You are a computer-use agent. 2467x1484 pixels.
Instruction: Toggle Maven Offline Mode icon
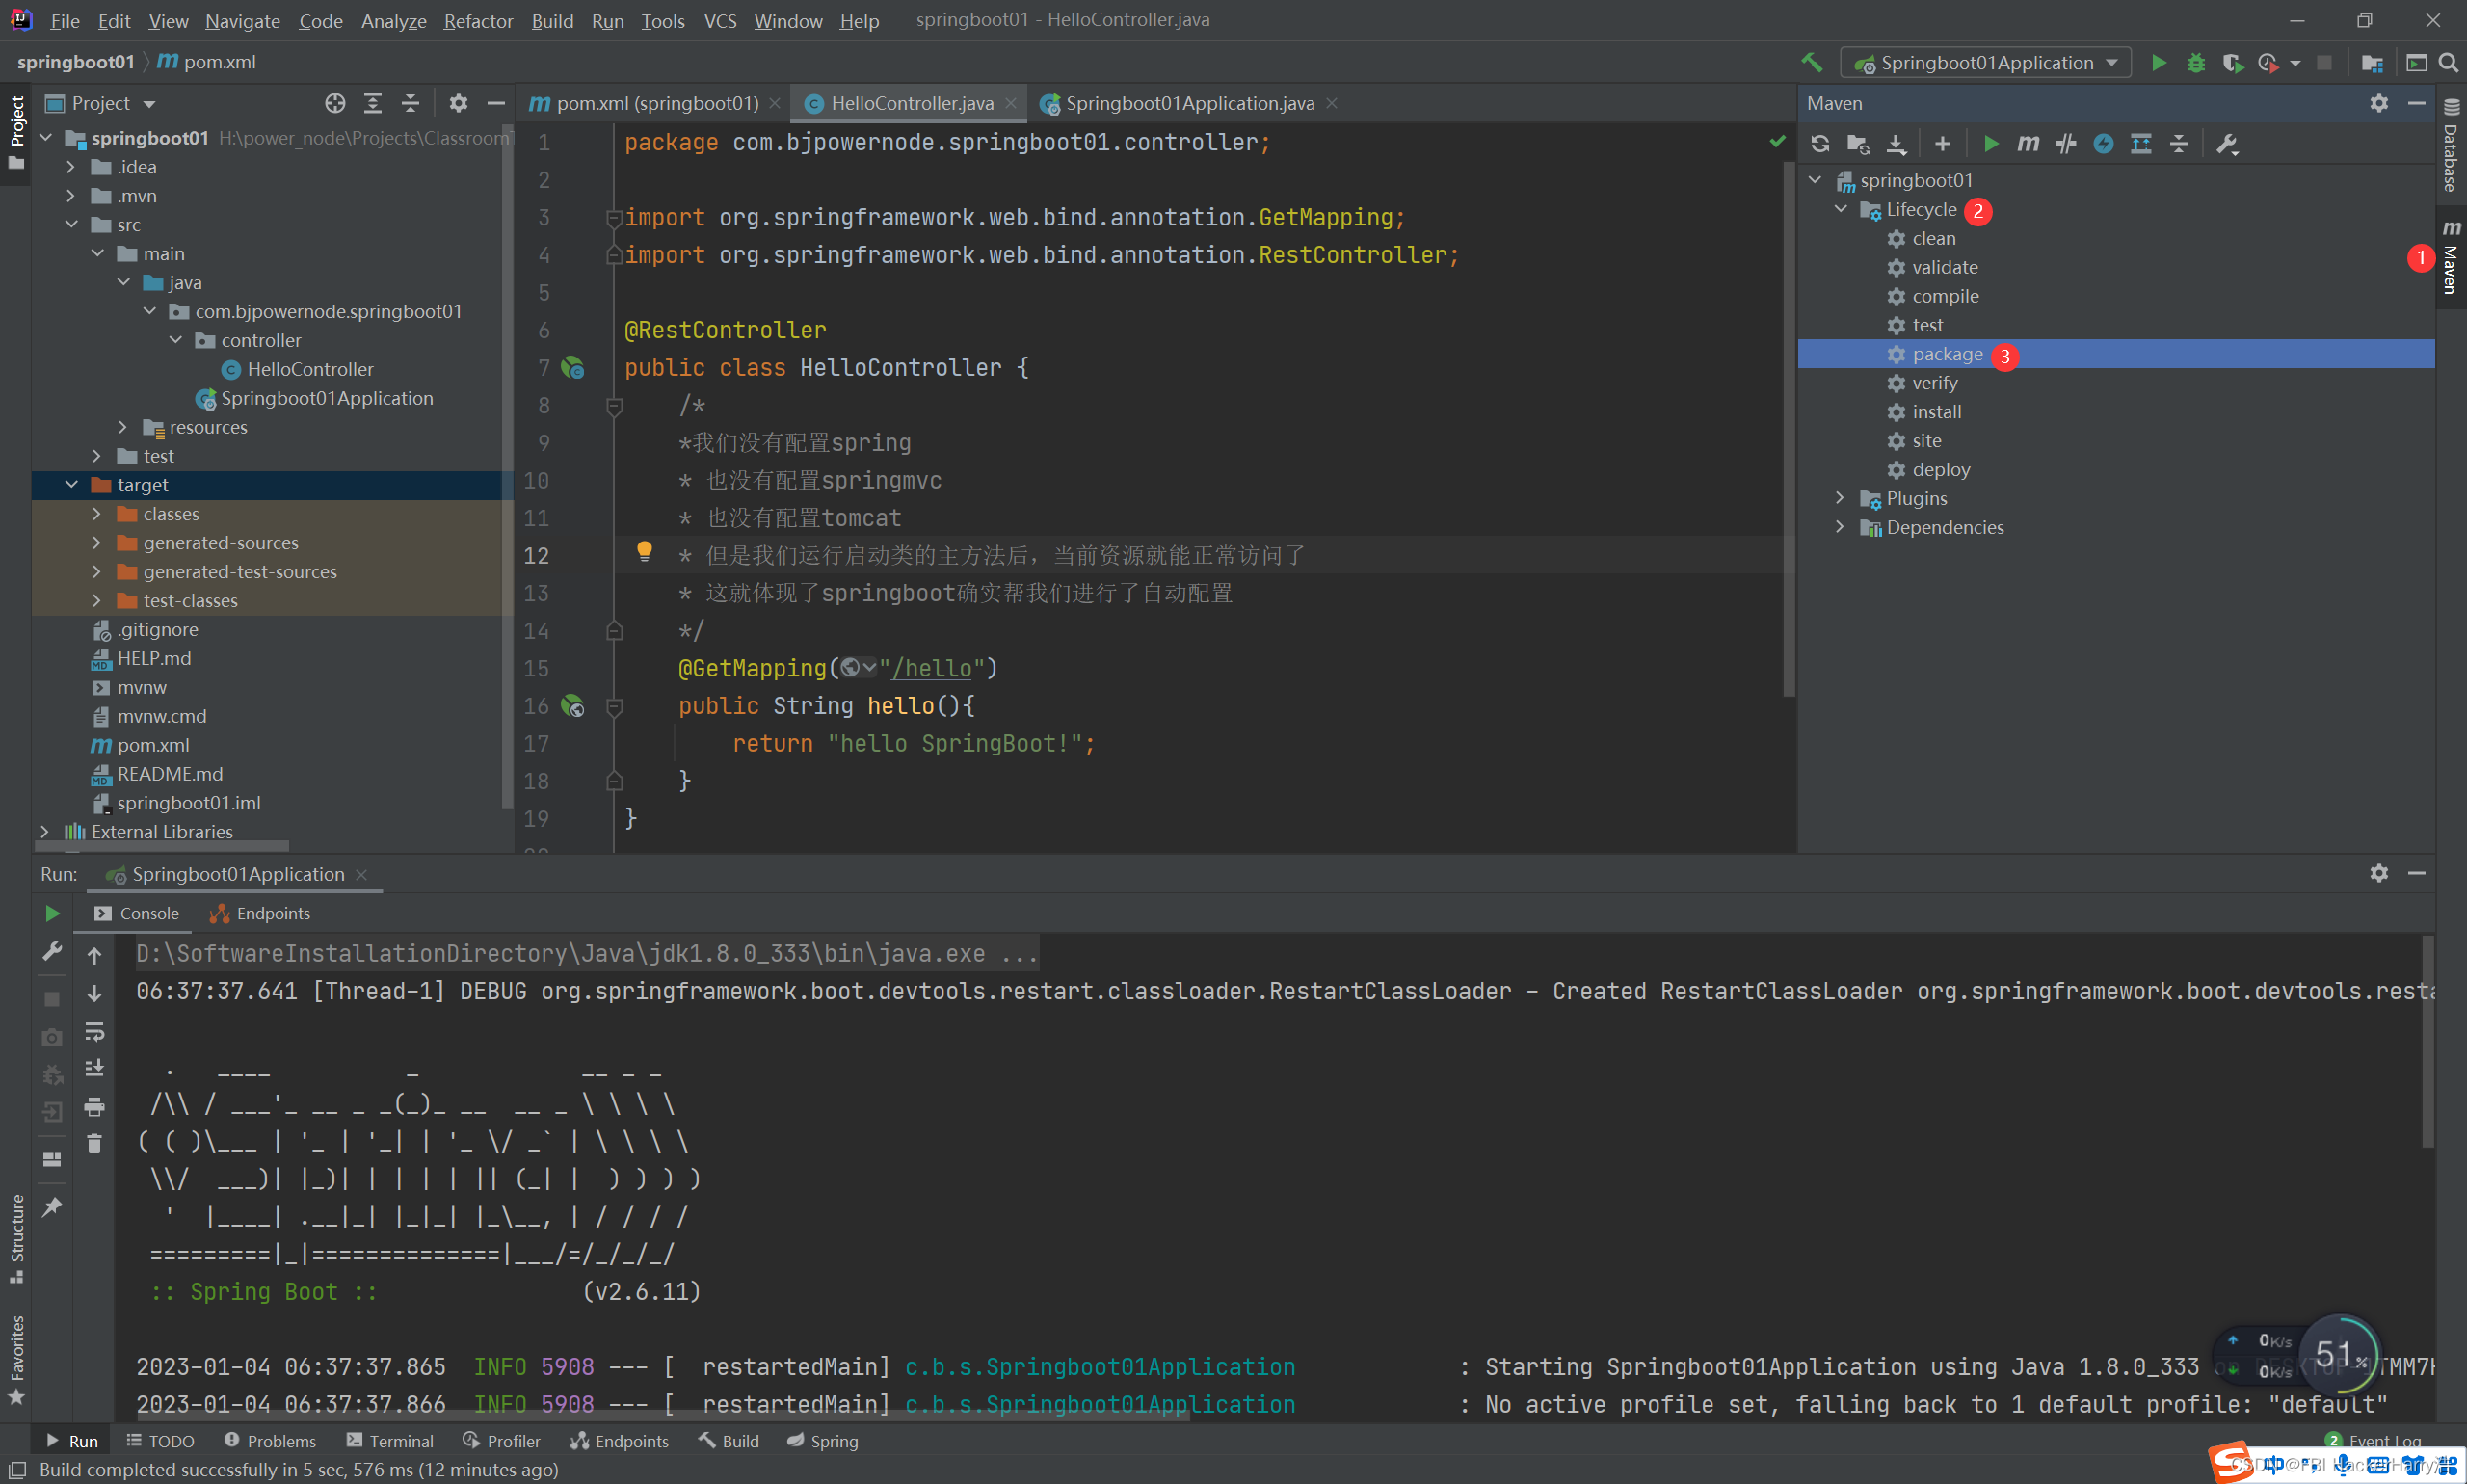pos(2103,144)
